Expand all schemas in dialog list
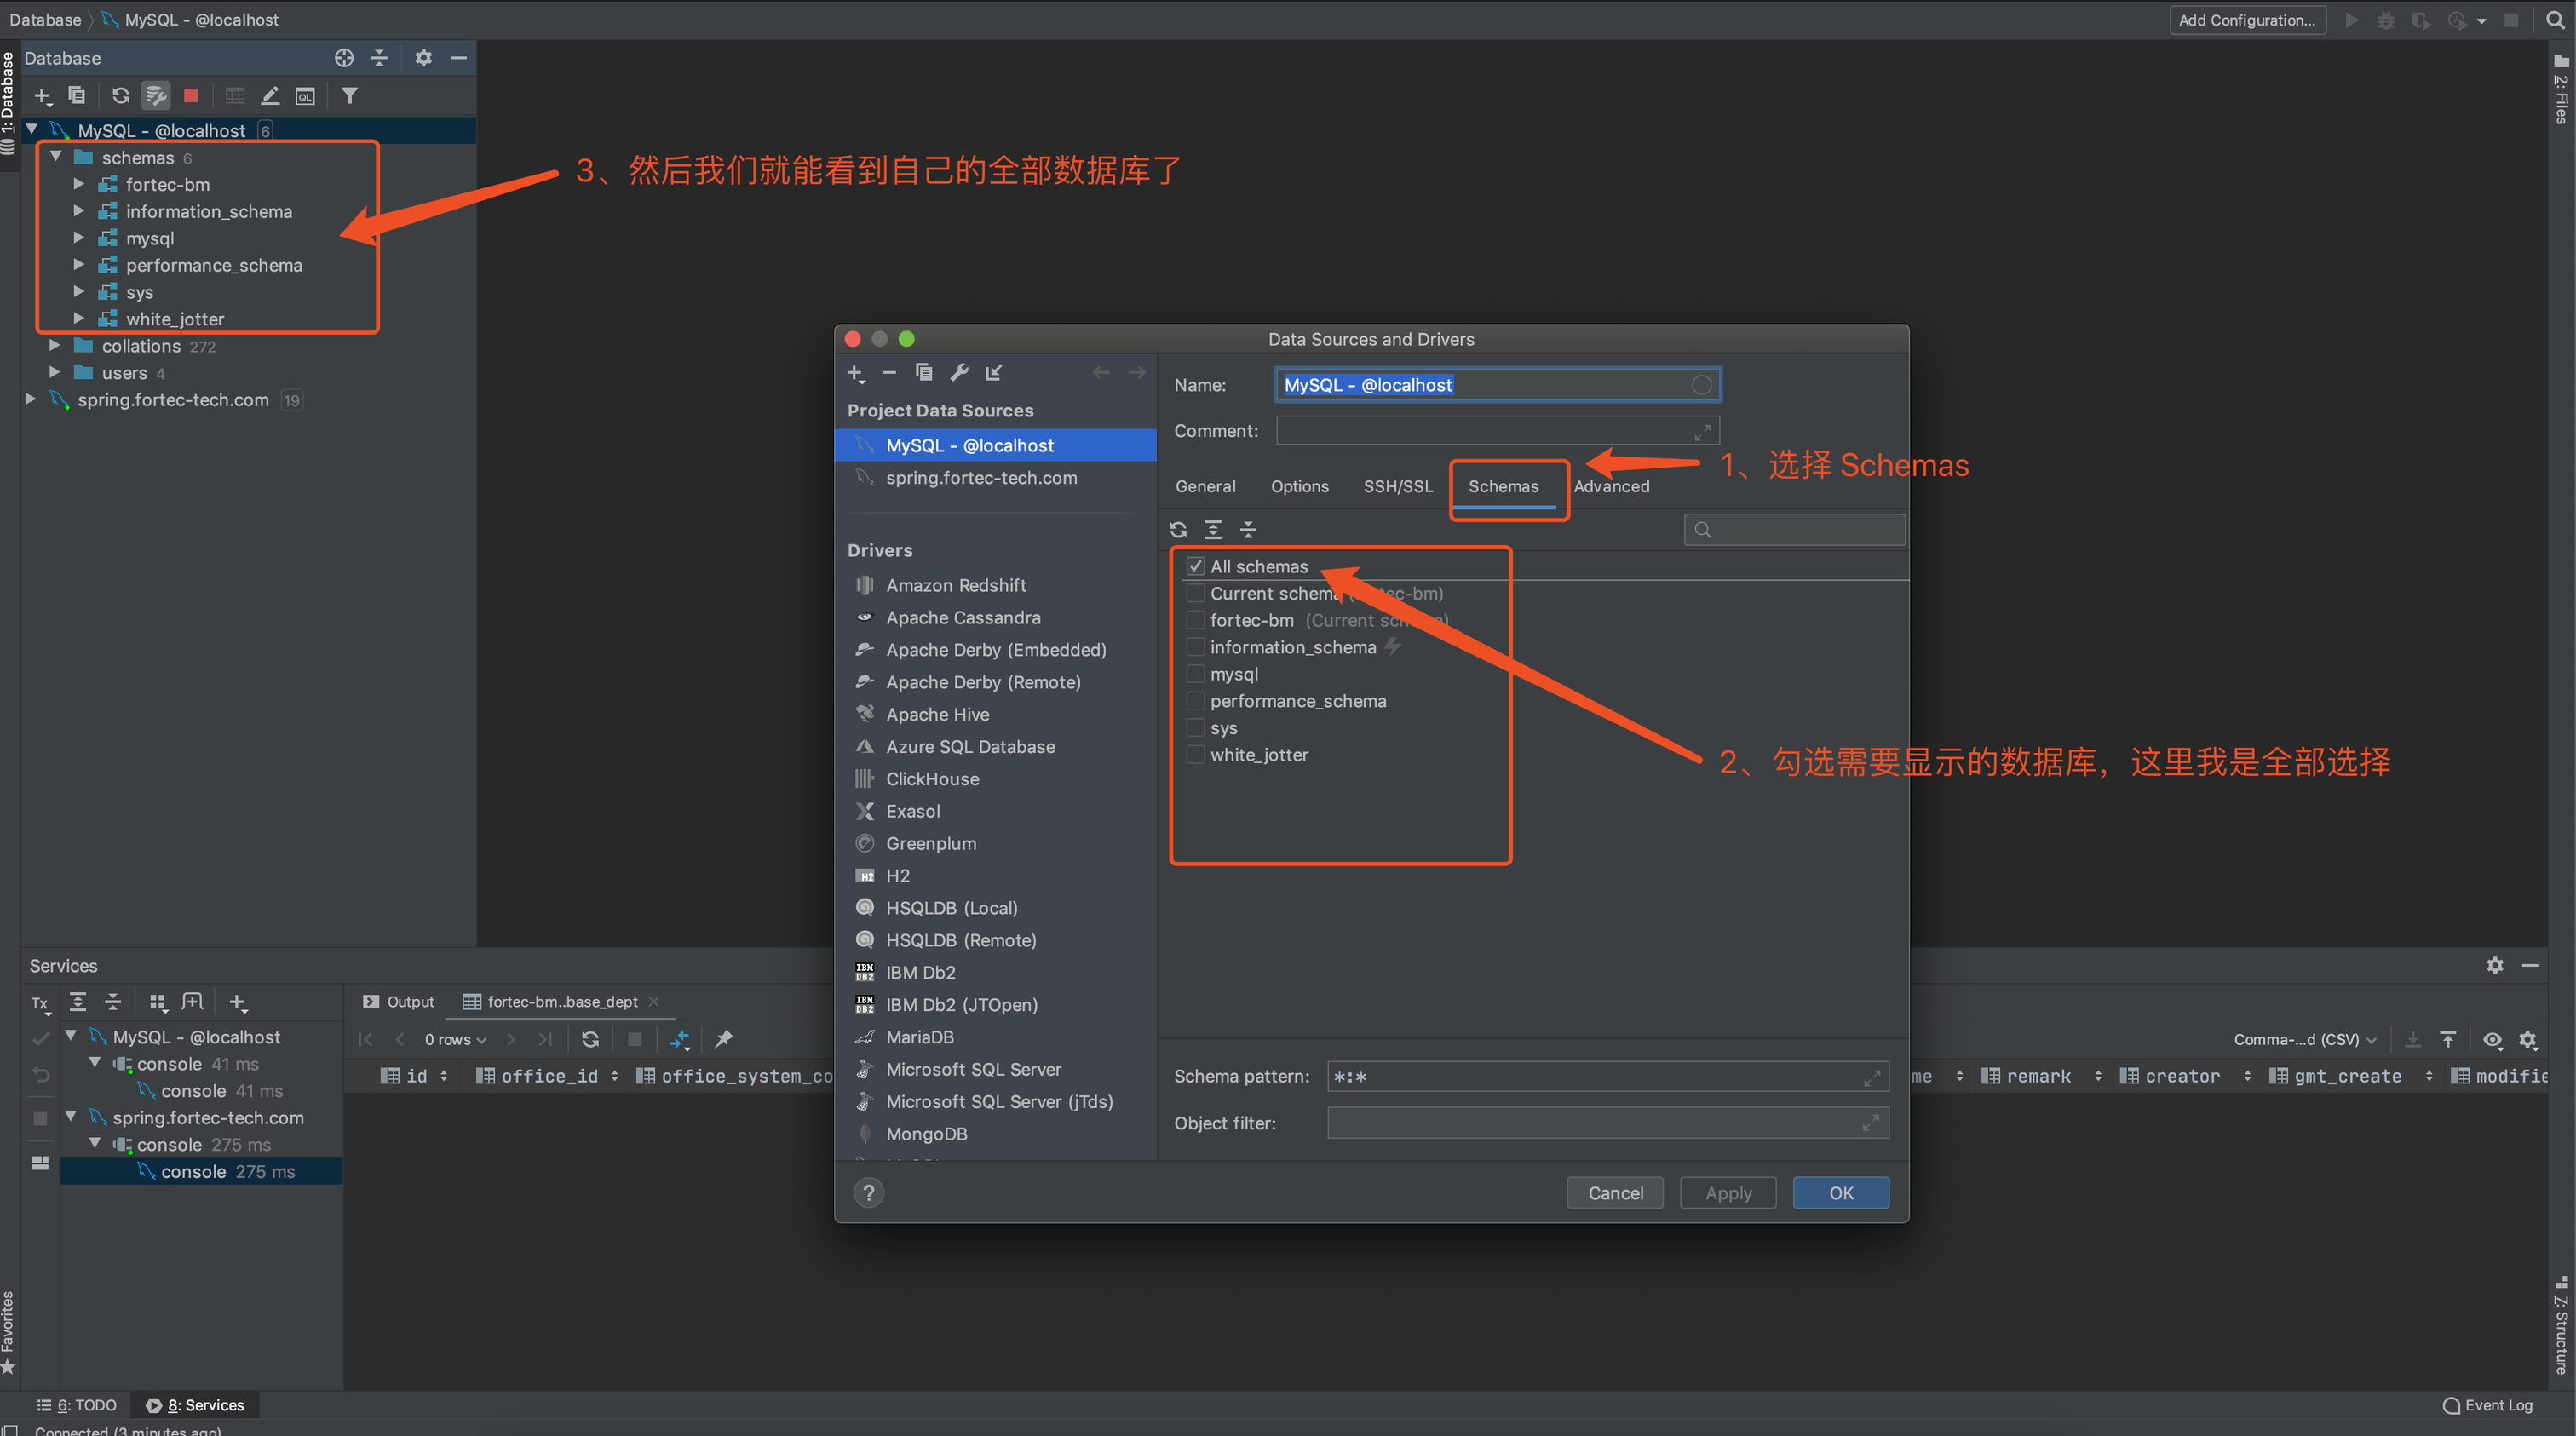 tap(1213, 530)
